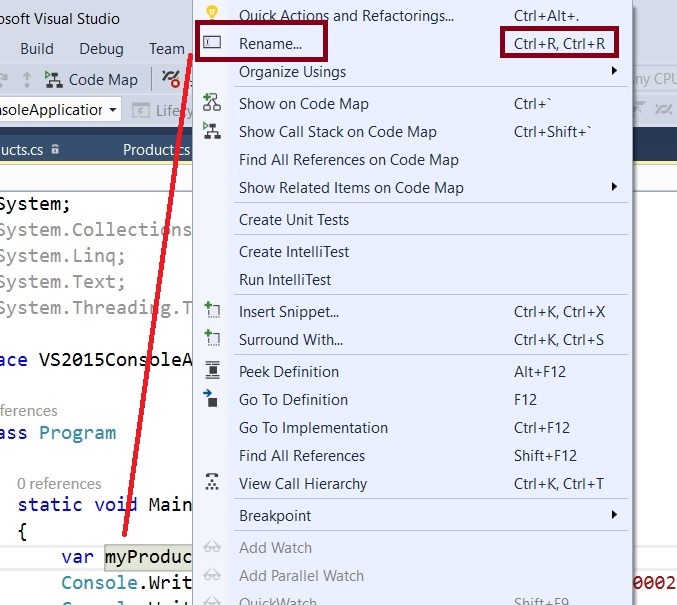Click the Peek Definition icon
This screenshot has width=677, height=605.
click(211, 371)
